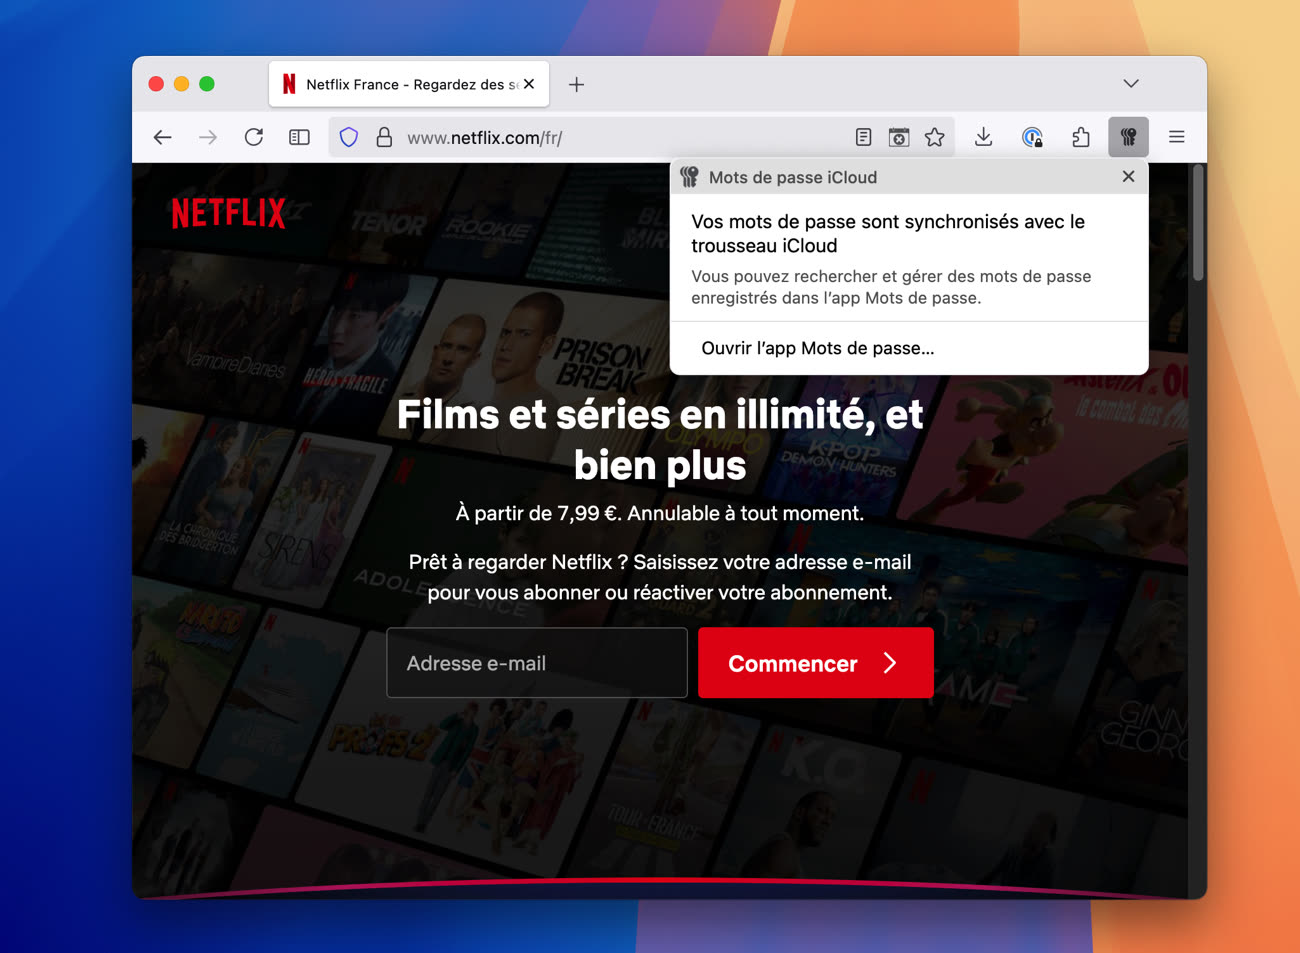Close the Netflix France tab
The image size is (1300, 953).
click(529, 84)
